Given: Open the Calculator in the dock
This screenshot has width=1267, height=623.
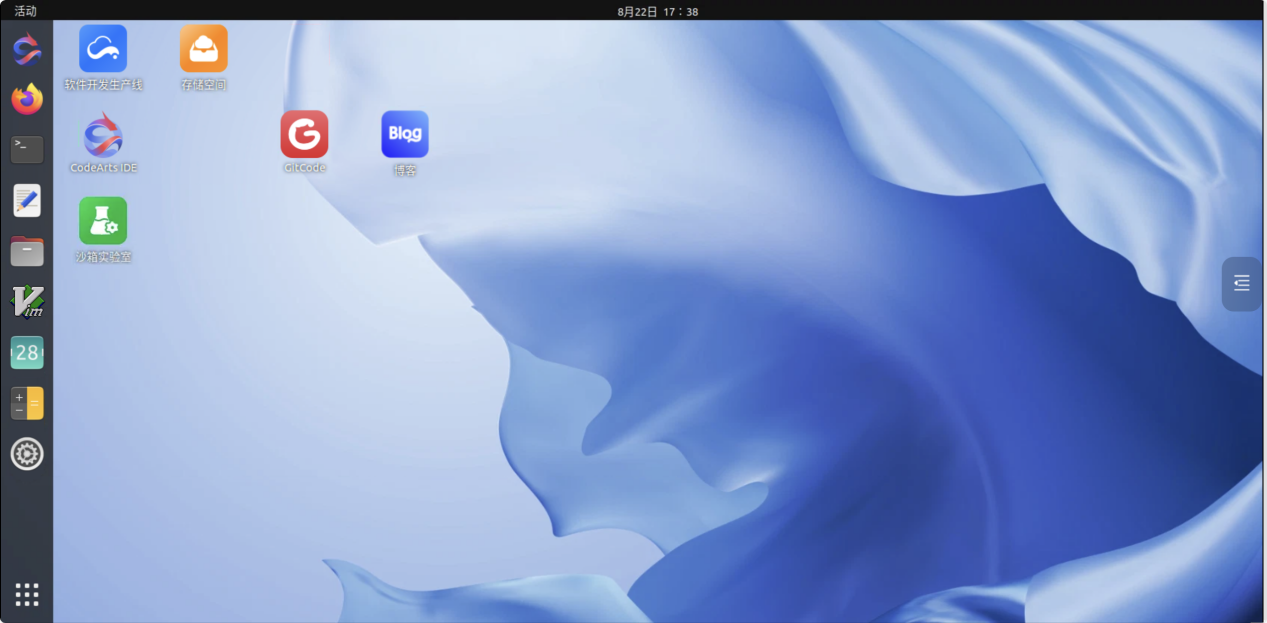Looking at the screenshot, I should [27, 403].
